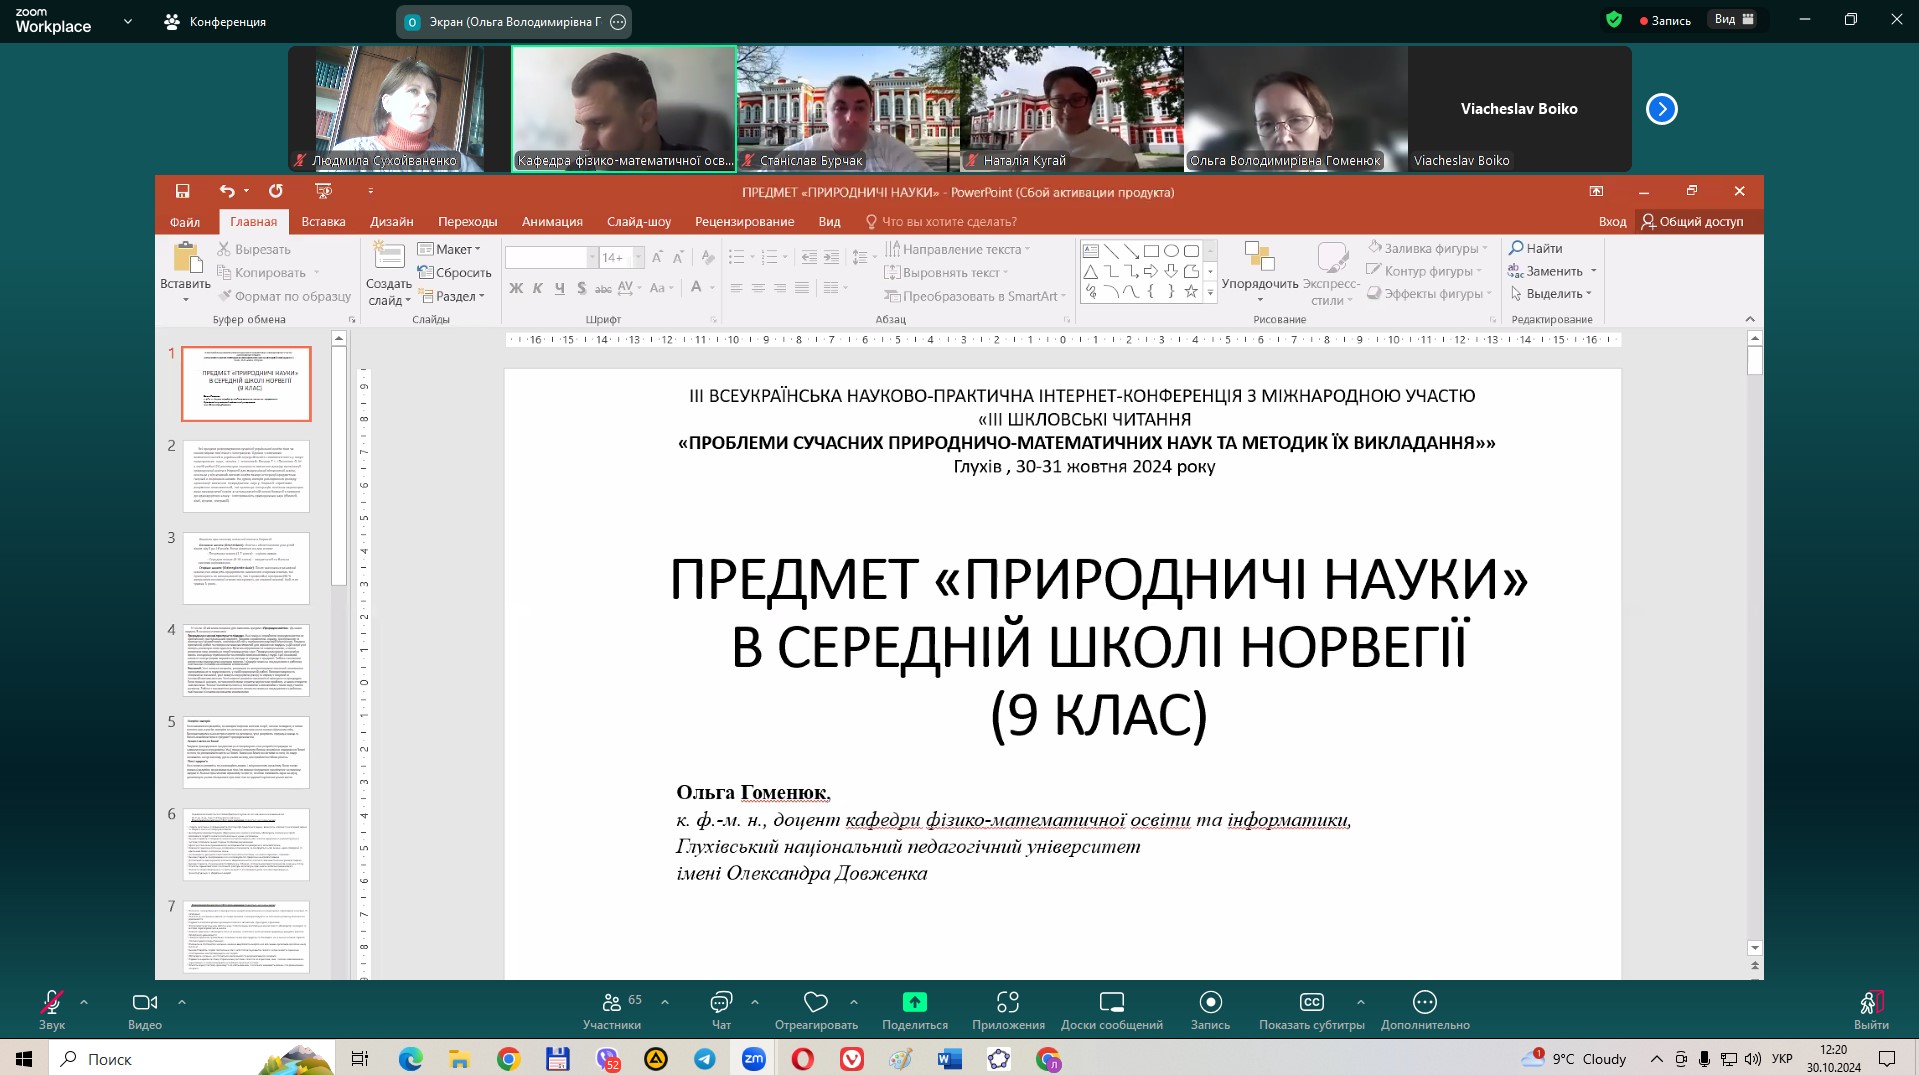The width and height of the screenshot is (1919, 1075).
Task: Open Arrange (Упорядочить) dropdown
Action: pyautogui.click(x=1260, y=272)
